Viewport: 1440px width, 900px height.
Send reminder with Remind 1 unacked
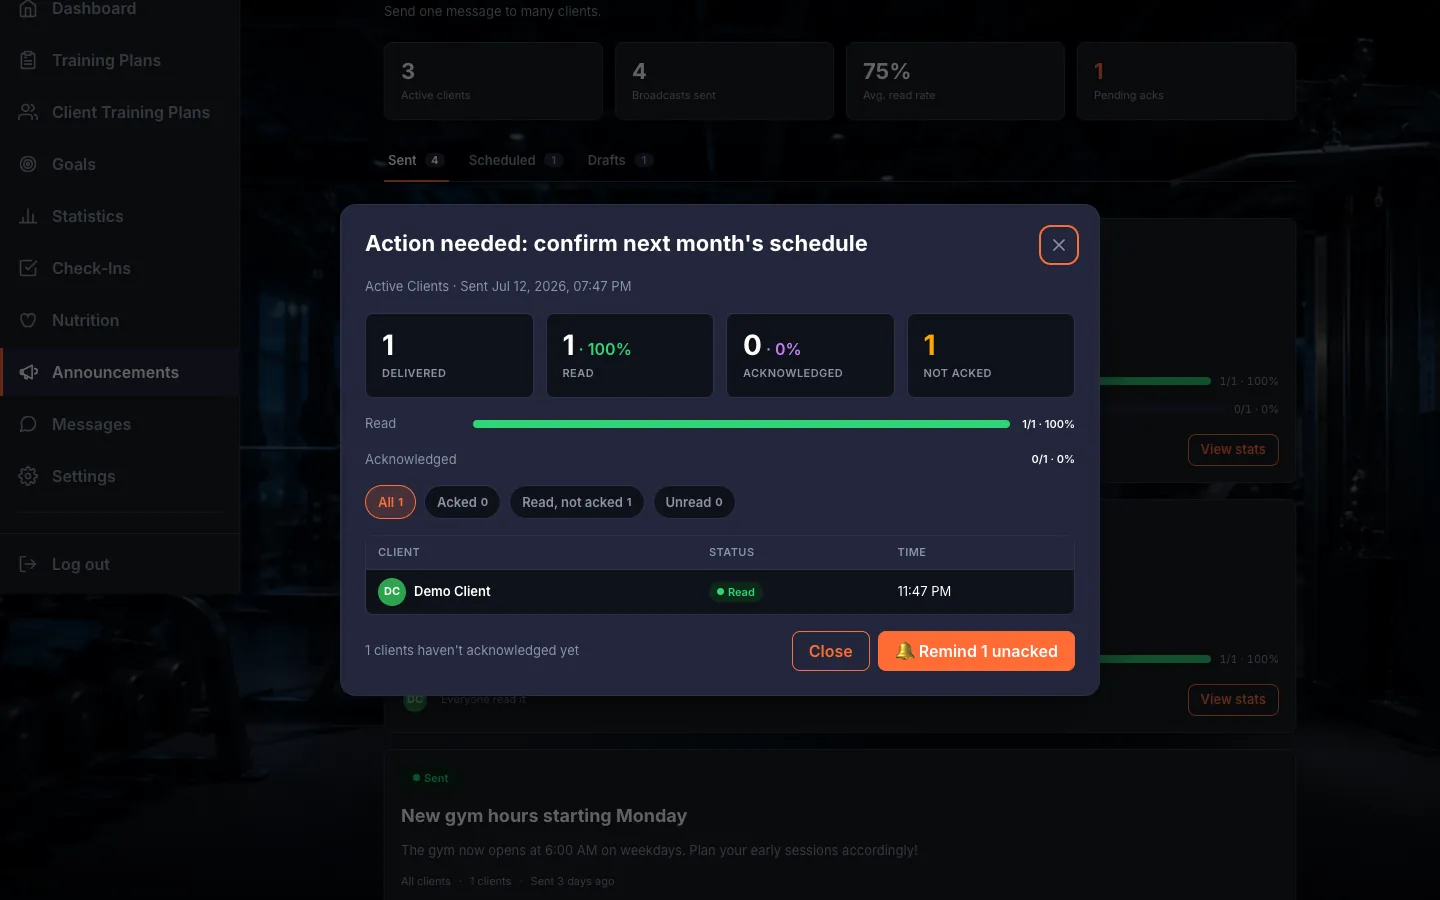coord(976,651)
